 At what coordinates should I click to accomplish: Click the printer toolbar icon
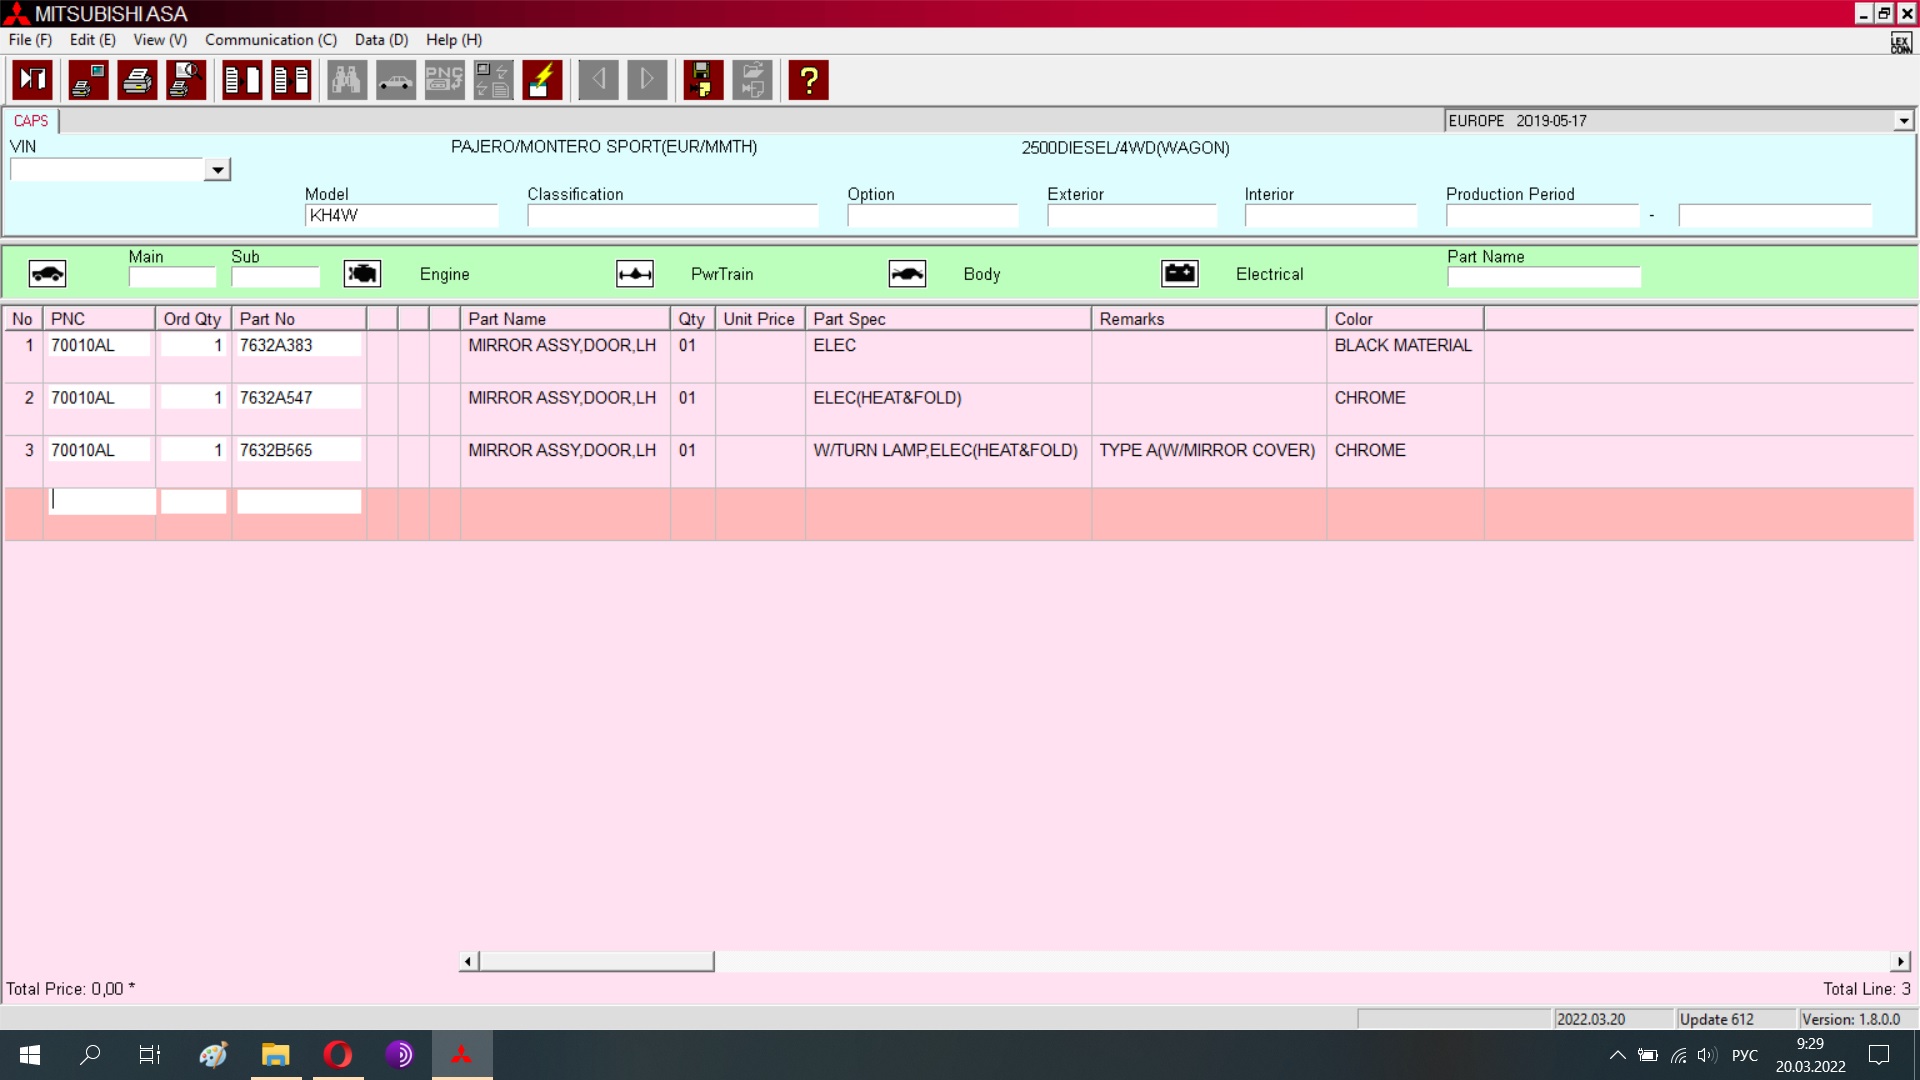tap(137, 80)
